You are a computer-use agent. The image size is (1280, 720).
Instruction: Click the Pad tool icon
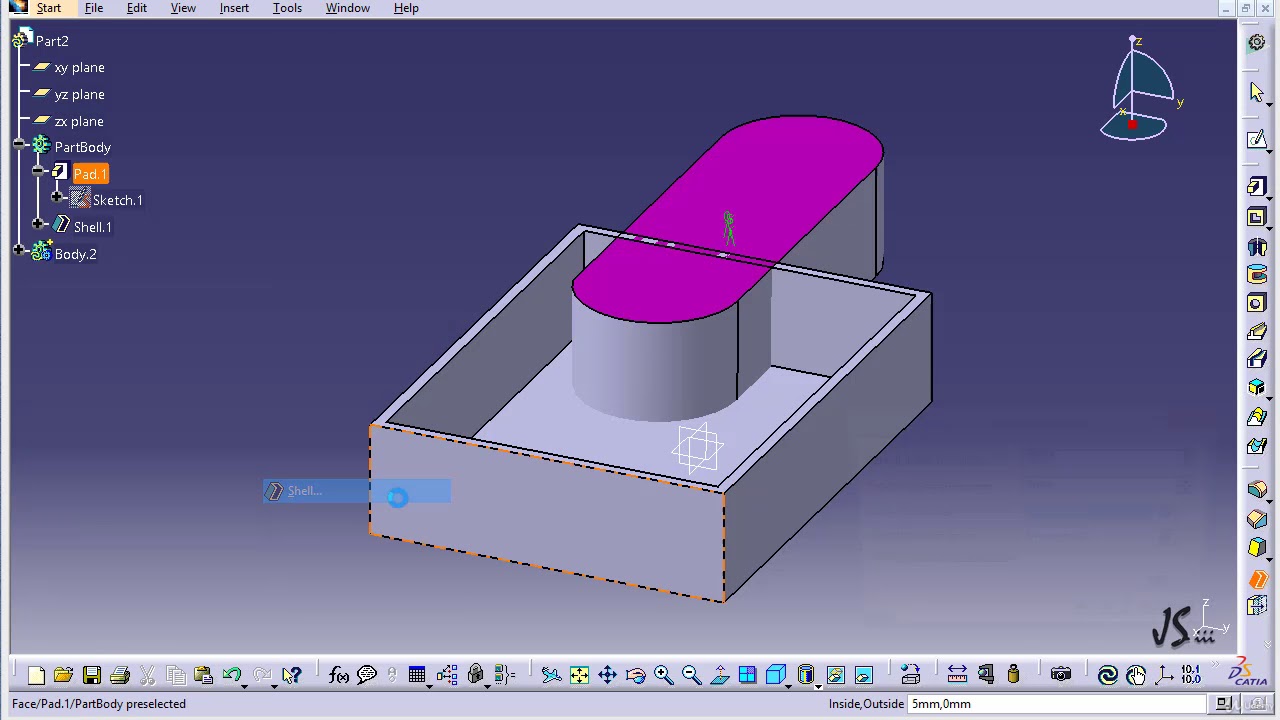[x=1257, y=188]
